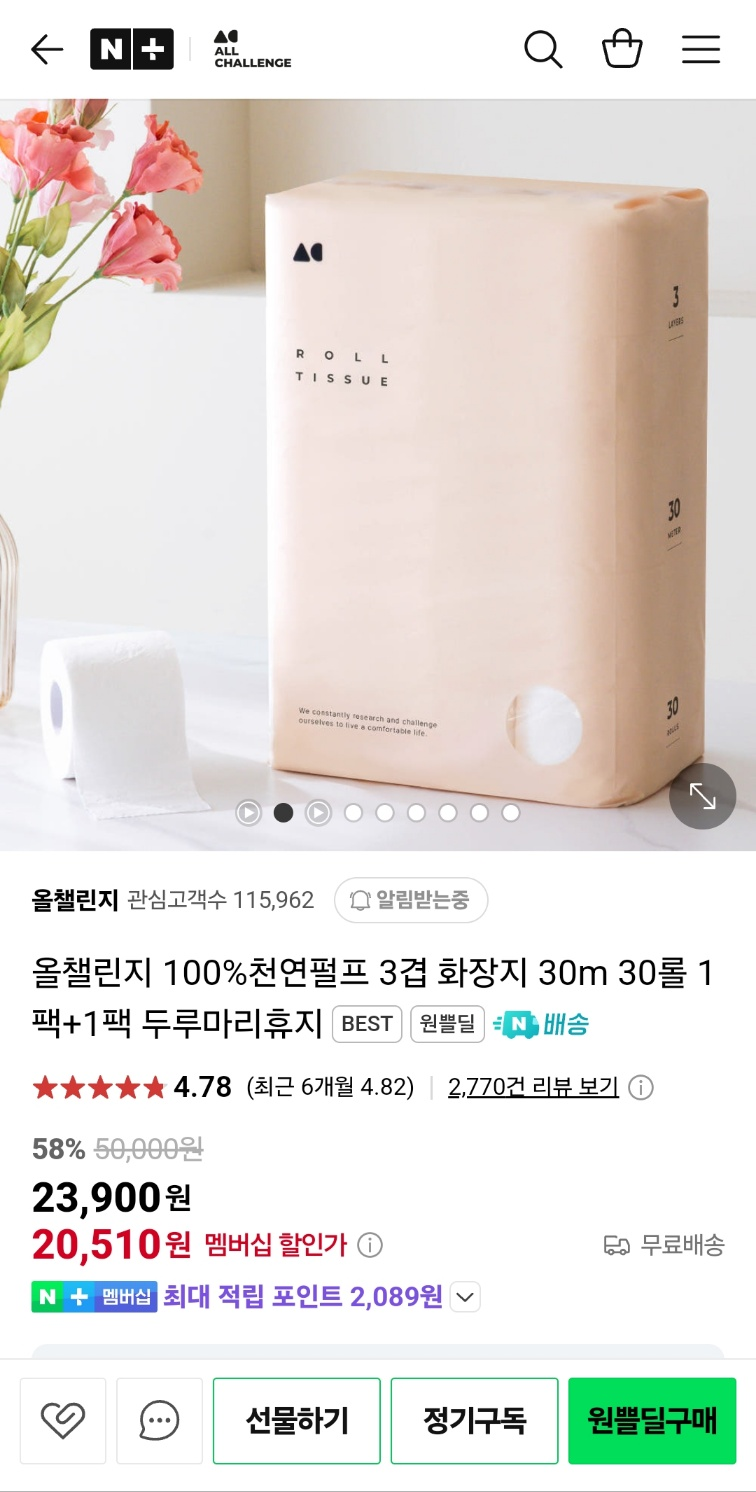Image resolution: width=756 pixels, height=1492 pixels.
Task: Play the first video slide indicator
Action: (248, 812)
